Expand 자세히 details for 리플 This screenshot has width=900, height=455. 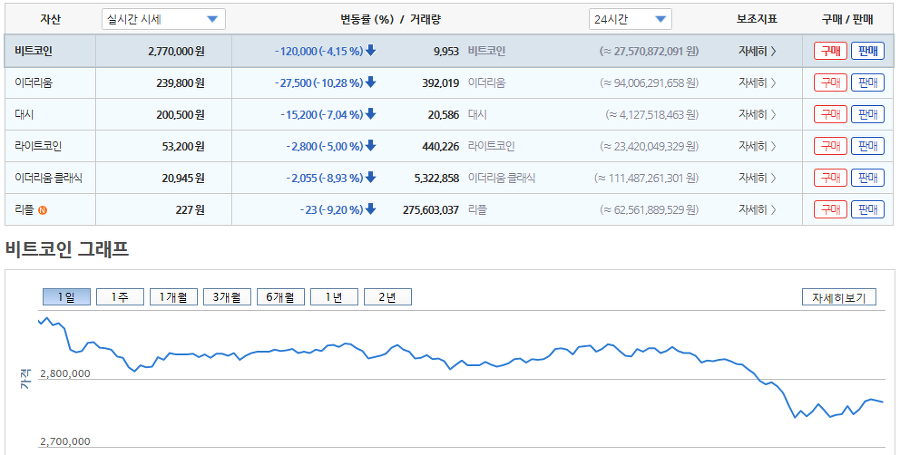(x=757, y=210)
